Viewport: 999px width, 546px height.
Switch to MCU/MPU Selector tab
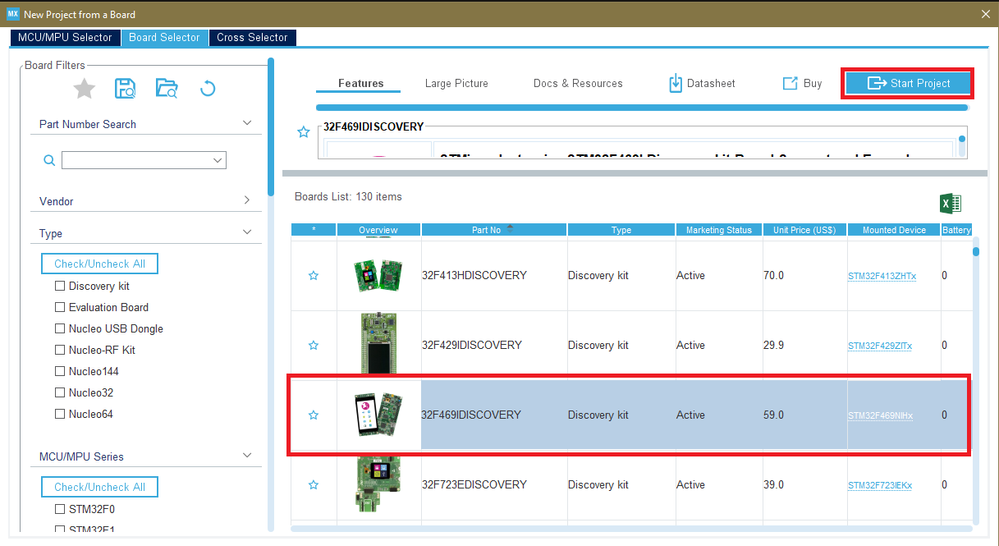click(x=65, y=38)
